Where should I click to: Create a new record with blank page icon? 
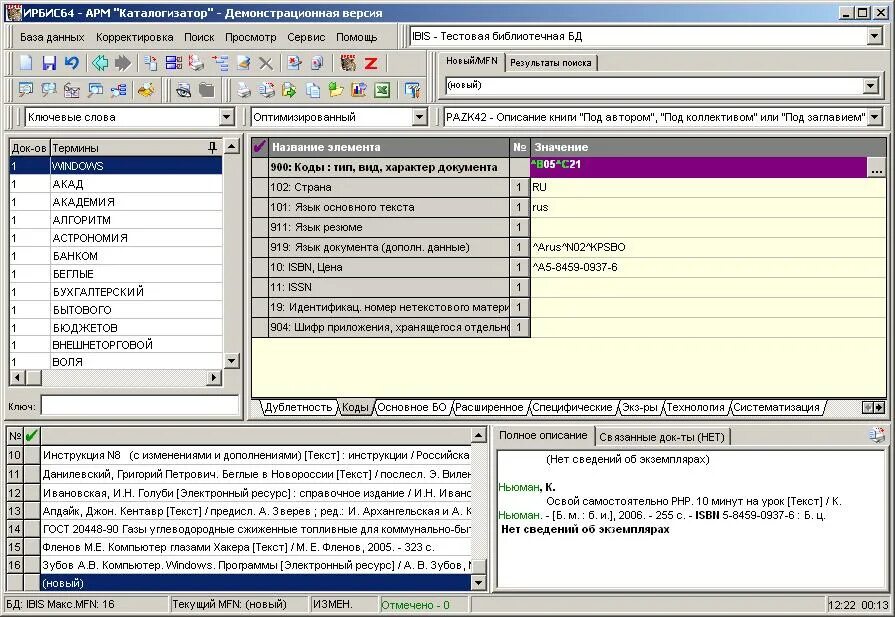26,63
